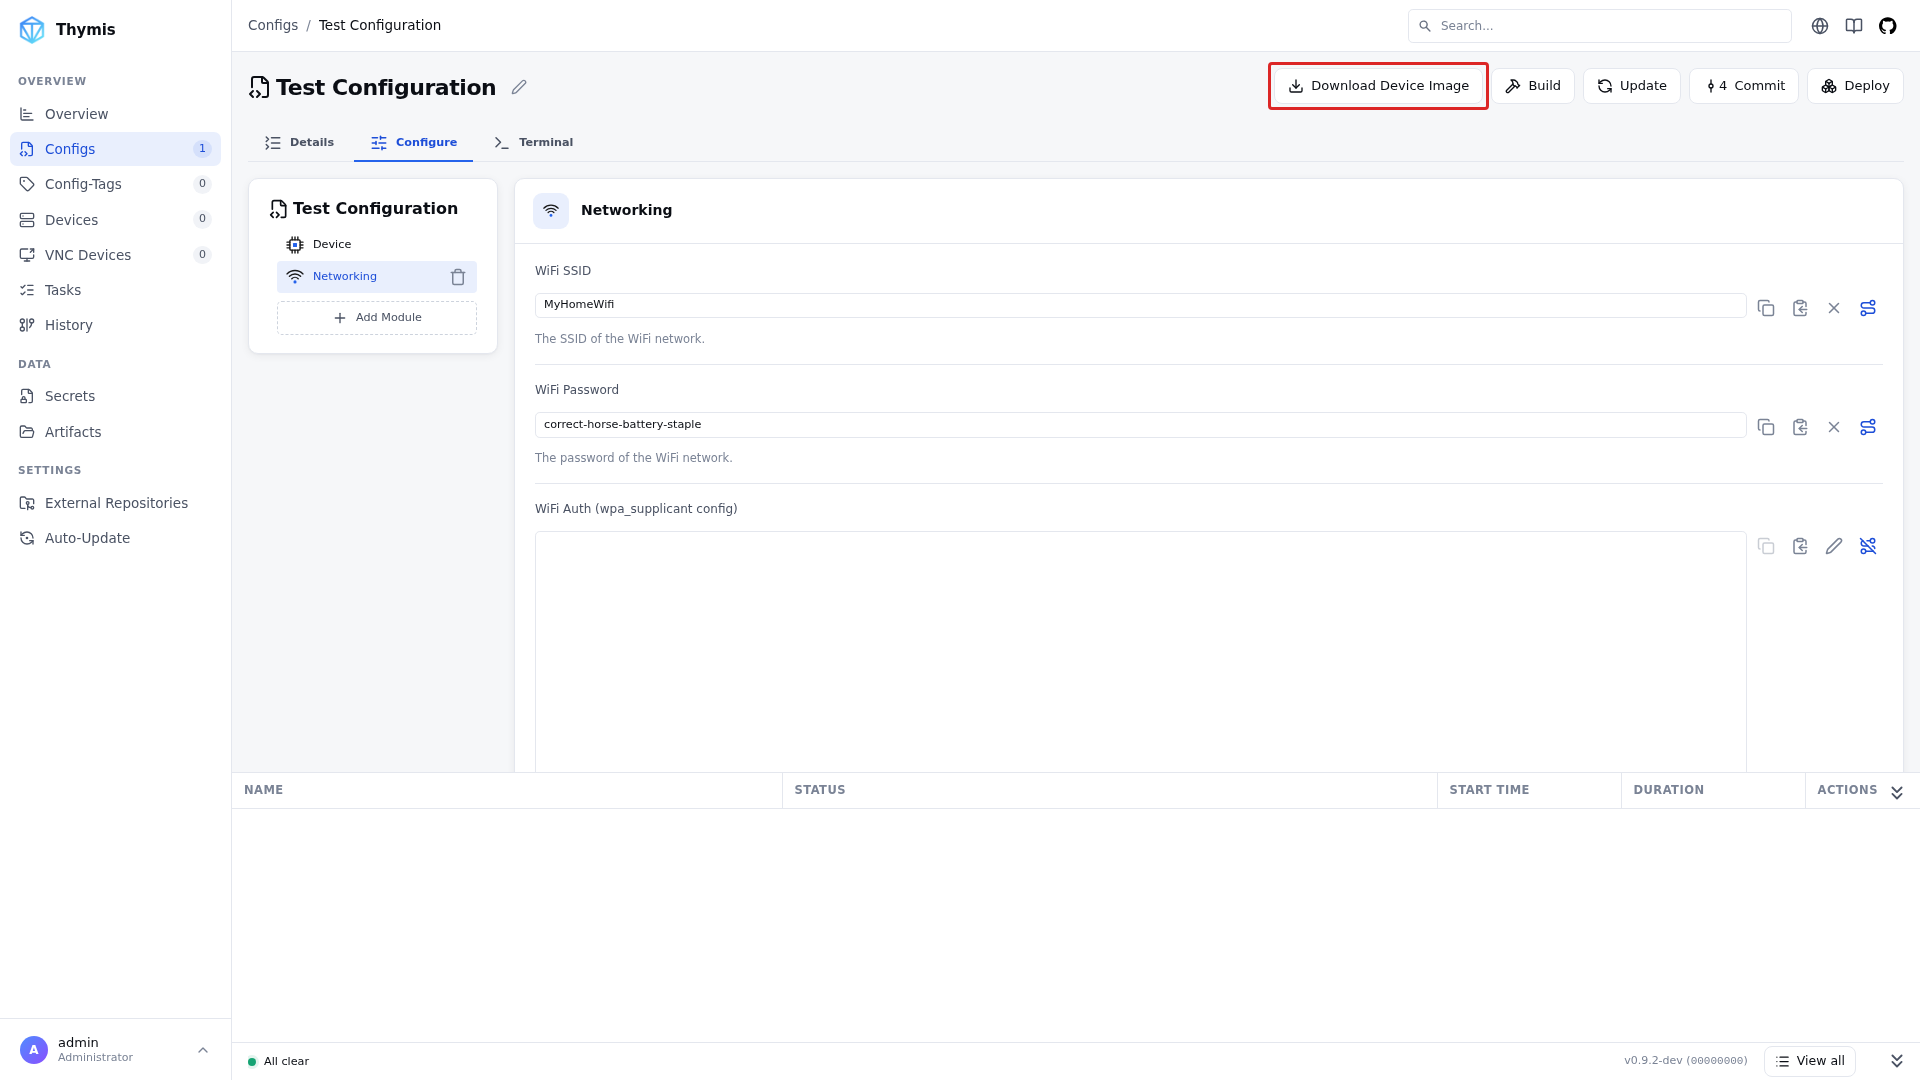Click the language globe icon
This screenshot has height=1080, width=1920.
click(x=1819, y=26)
